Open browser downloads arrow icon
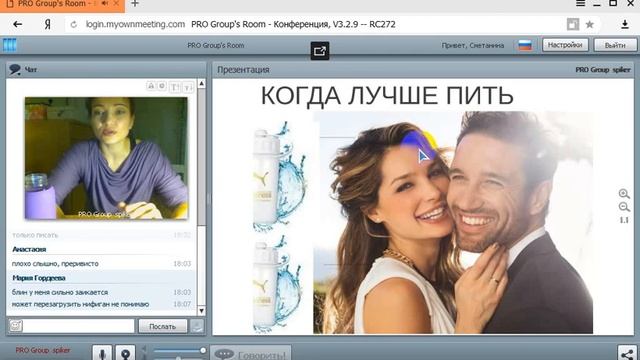The width and height of the screenshot is (640, 360). (624, 24)
